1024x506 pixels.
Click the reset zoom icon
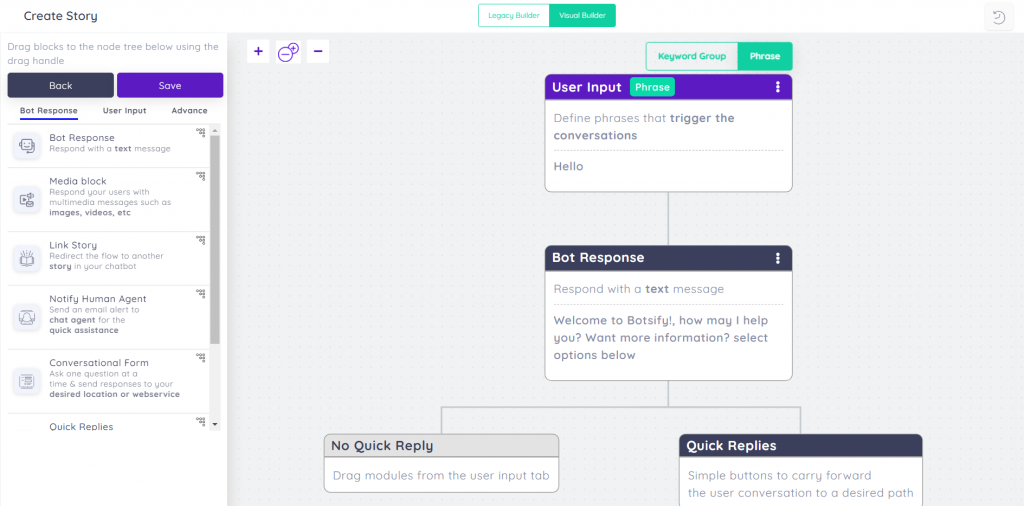288,52
